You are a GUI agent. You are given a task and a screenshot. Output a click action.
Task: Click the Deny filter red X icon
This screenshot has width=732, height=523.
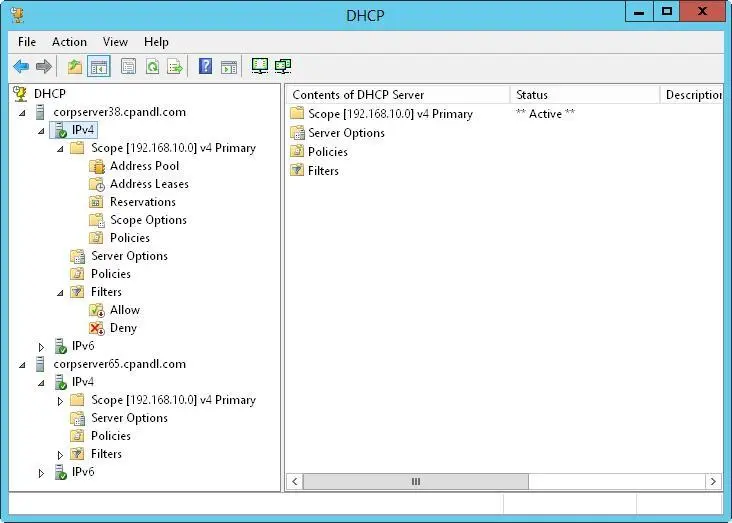tap(97, 328)
